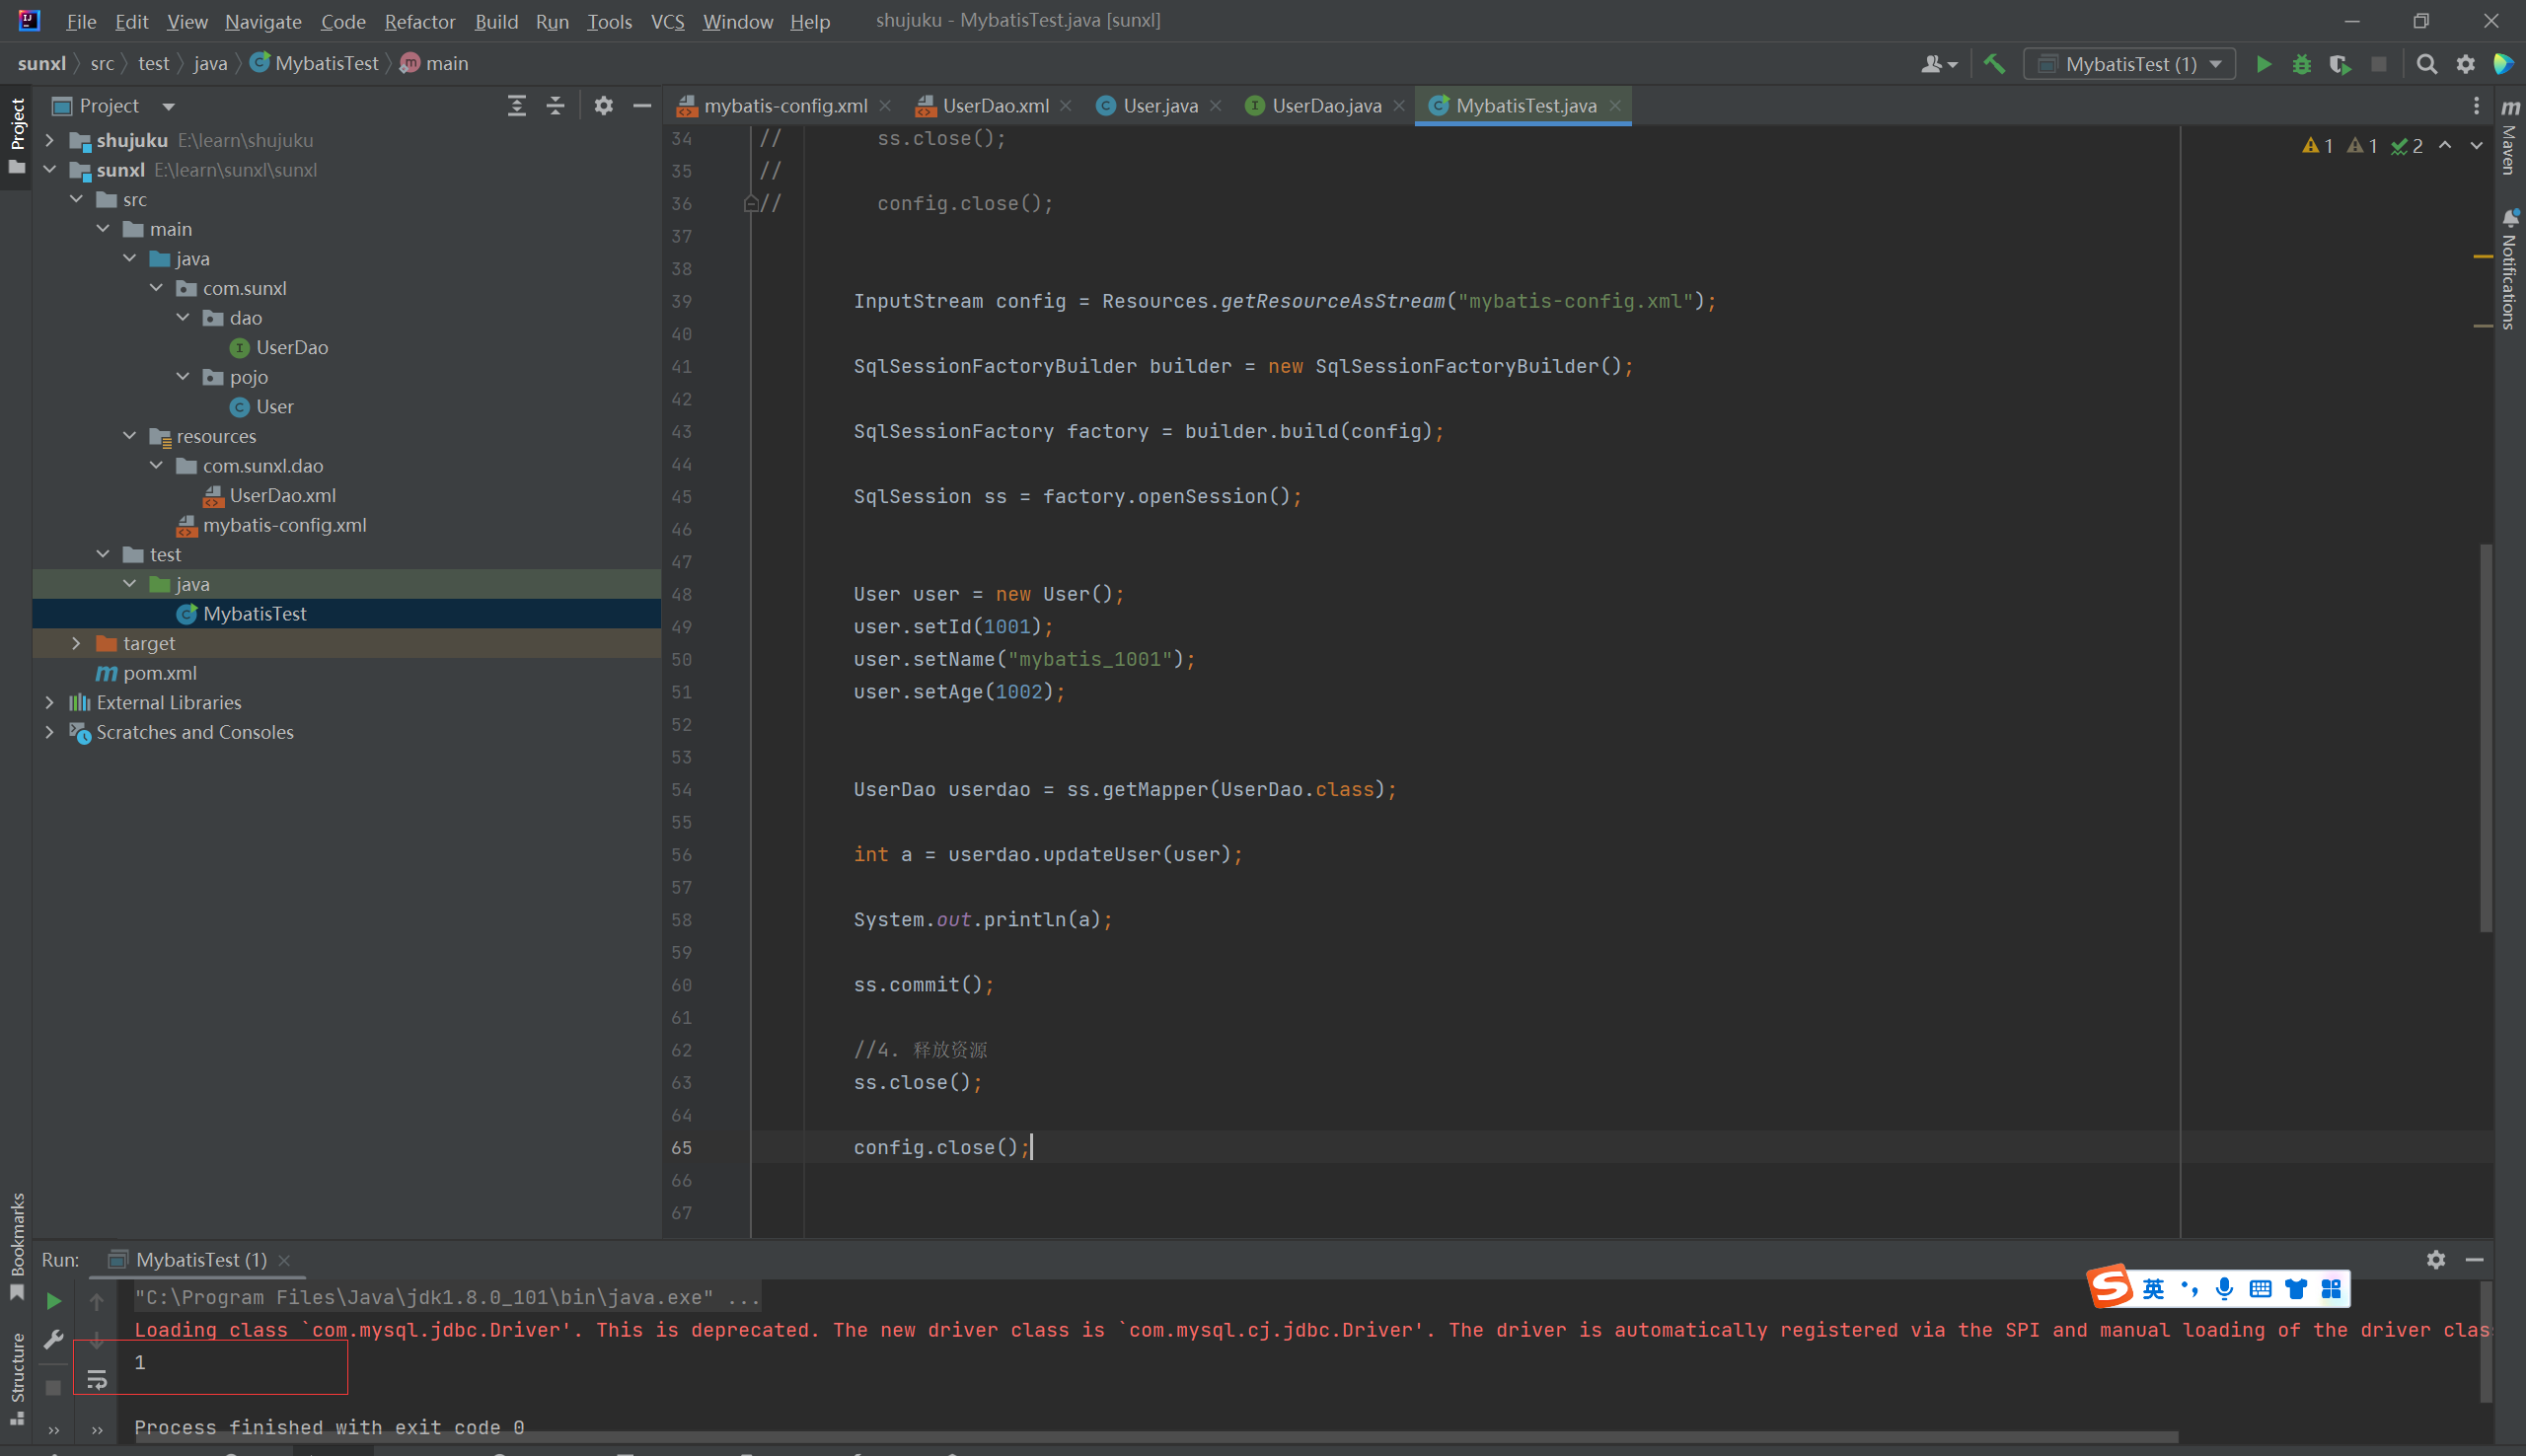Open Run with Coverage icon
The image size is (2526, 1456).
2339,64
